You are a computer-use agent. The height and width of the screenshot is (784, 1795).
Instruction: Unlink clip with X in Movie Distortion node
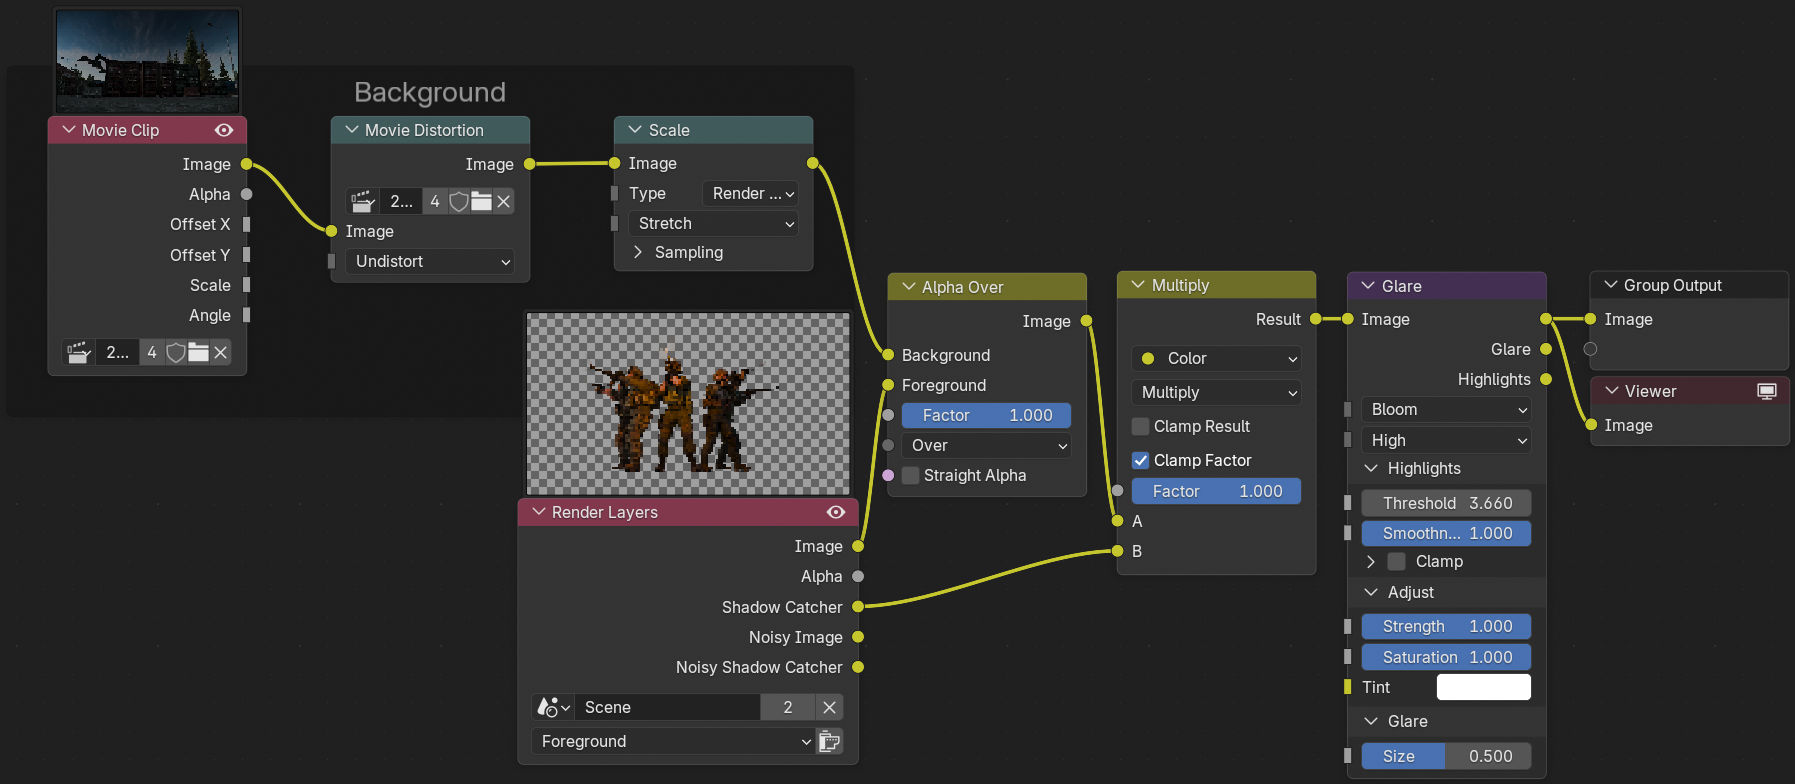coord(504,201)
